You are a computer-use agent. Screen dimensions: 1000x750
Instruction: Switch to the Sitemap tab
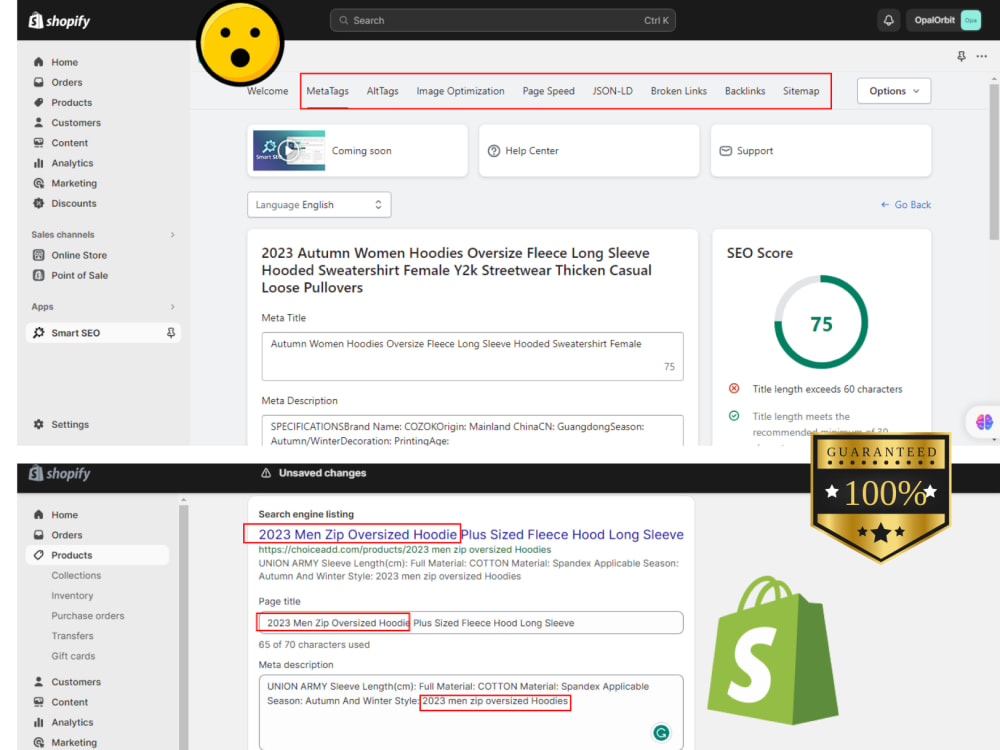pyautogui.click(x=800, y=91)
